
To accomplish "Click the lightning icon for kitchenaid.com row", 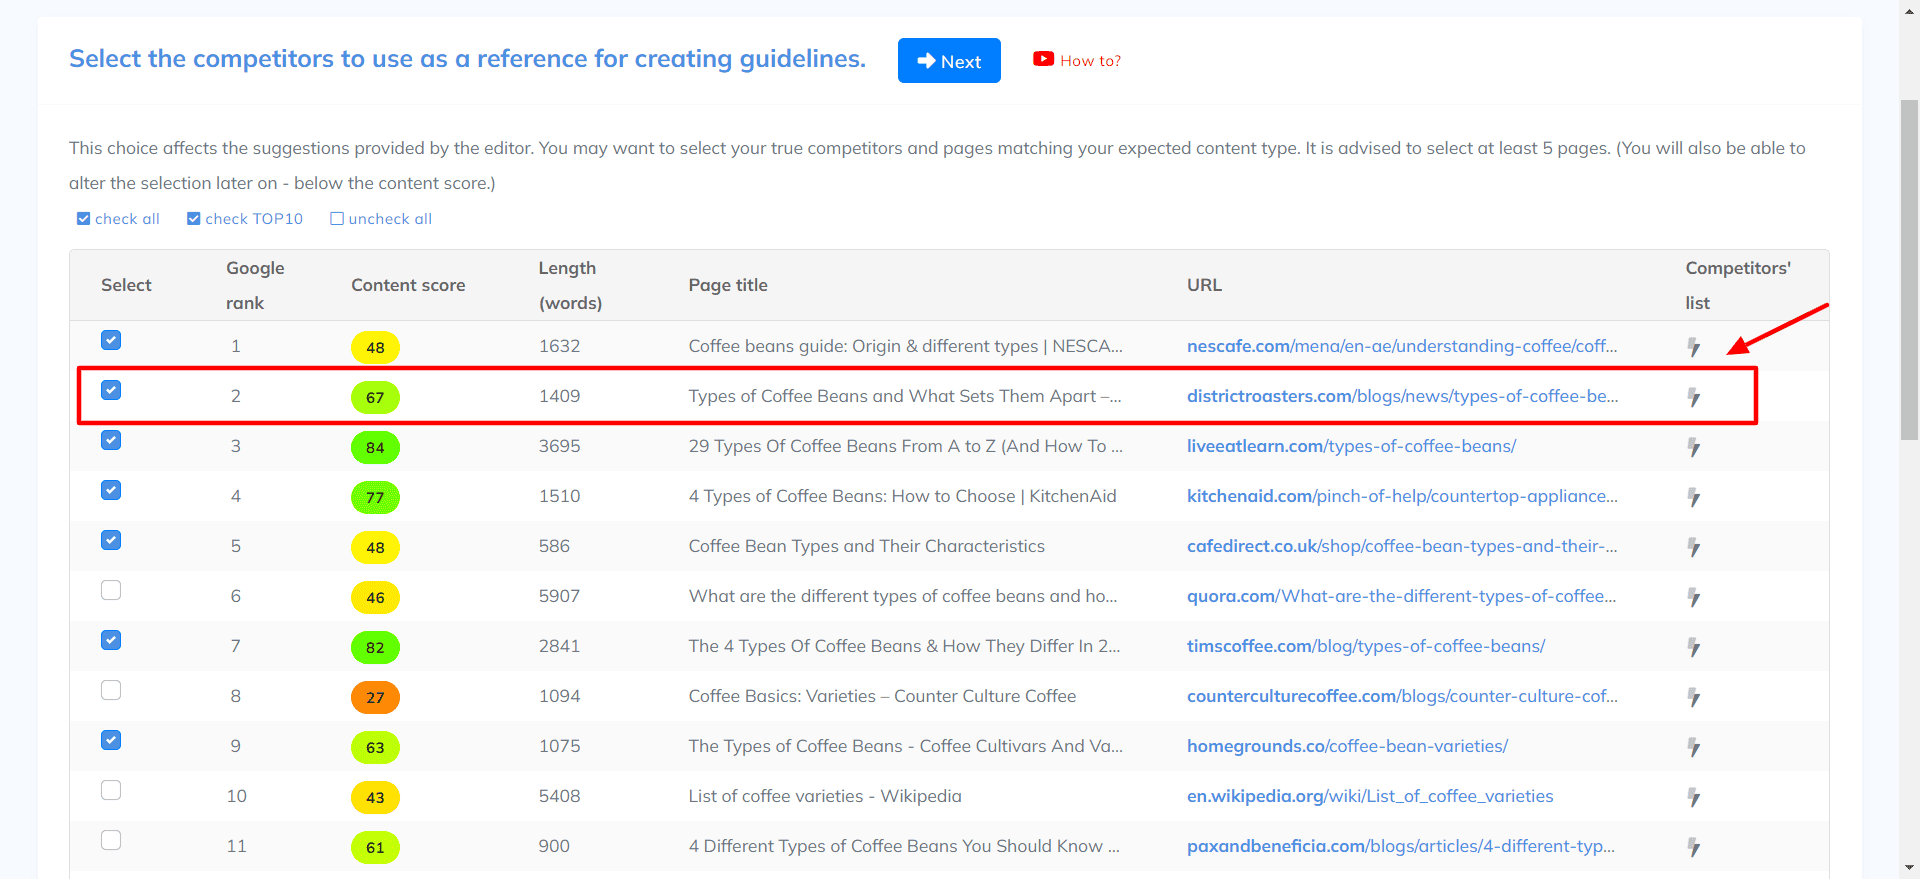I will point(1693,497).
